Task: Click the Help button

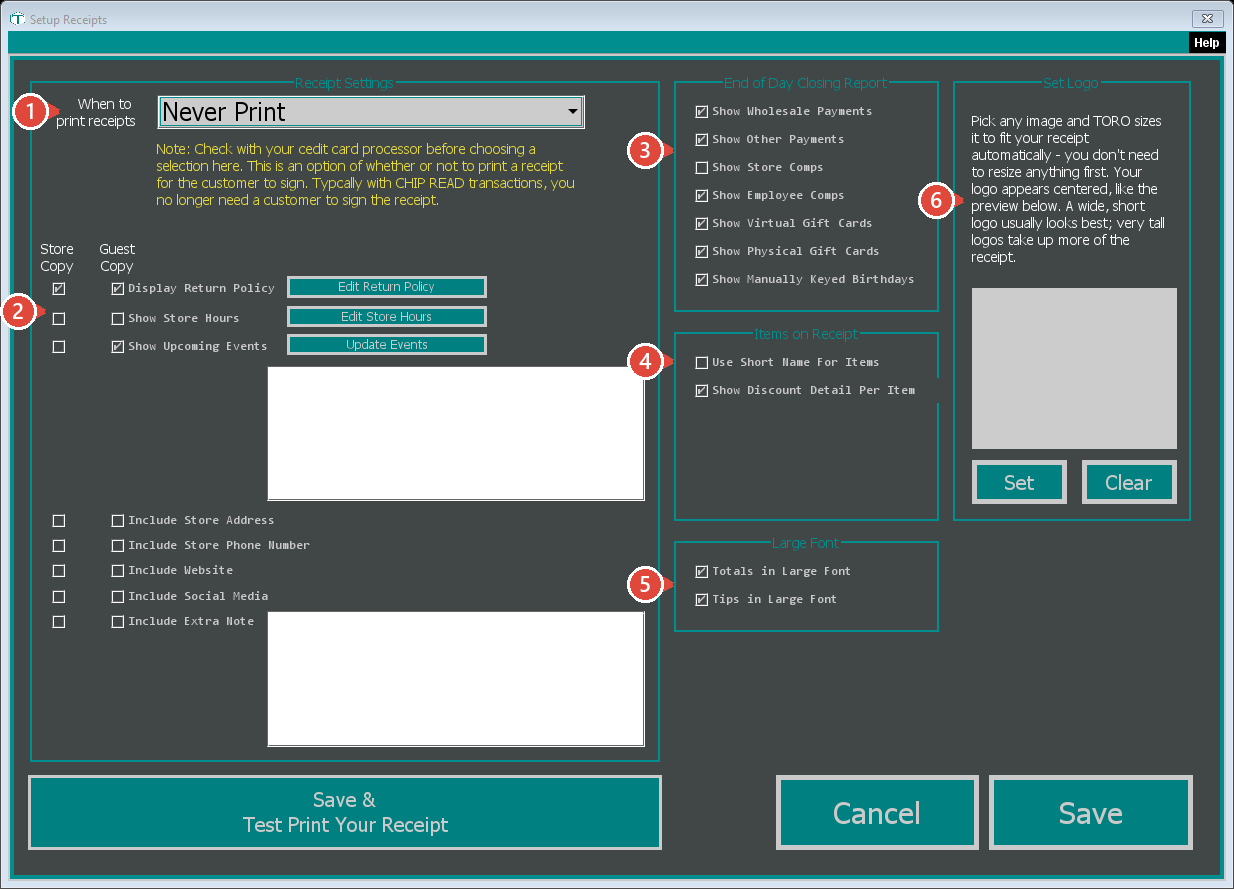Action: click(x=1206, y=43)
